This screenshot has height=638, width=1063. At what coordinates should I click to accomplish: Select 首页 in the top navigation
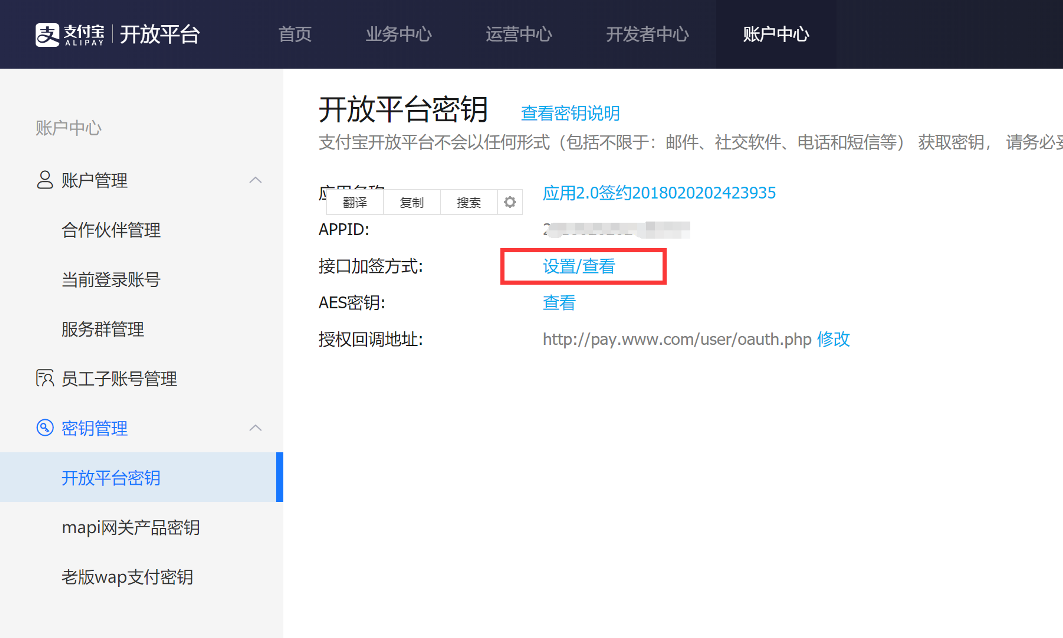[294, 33]
